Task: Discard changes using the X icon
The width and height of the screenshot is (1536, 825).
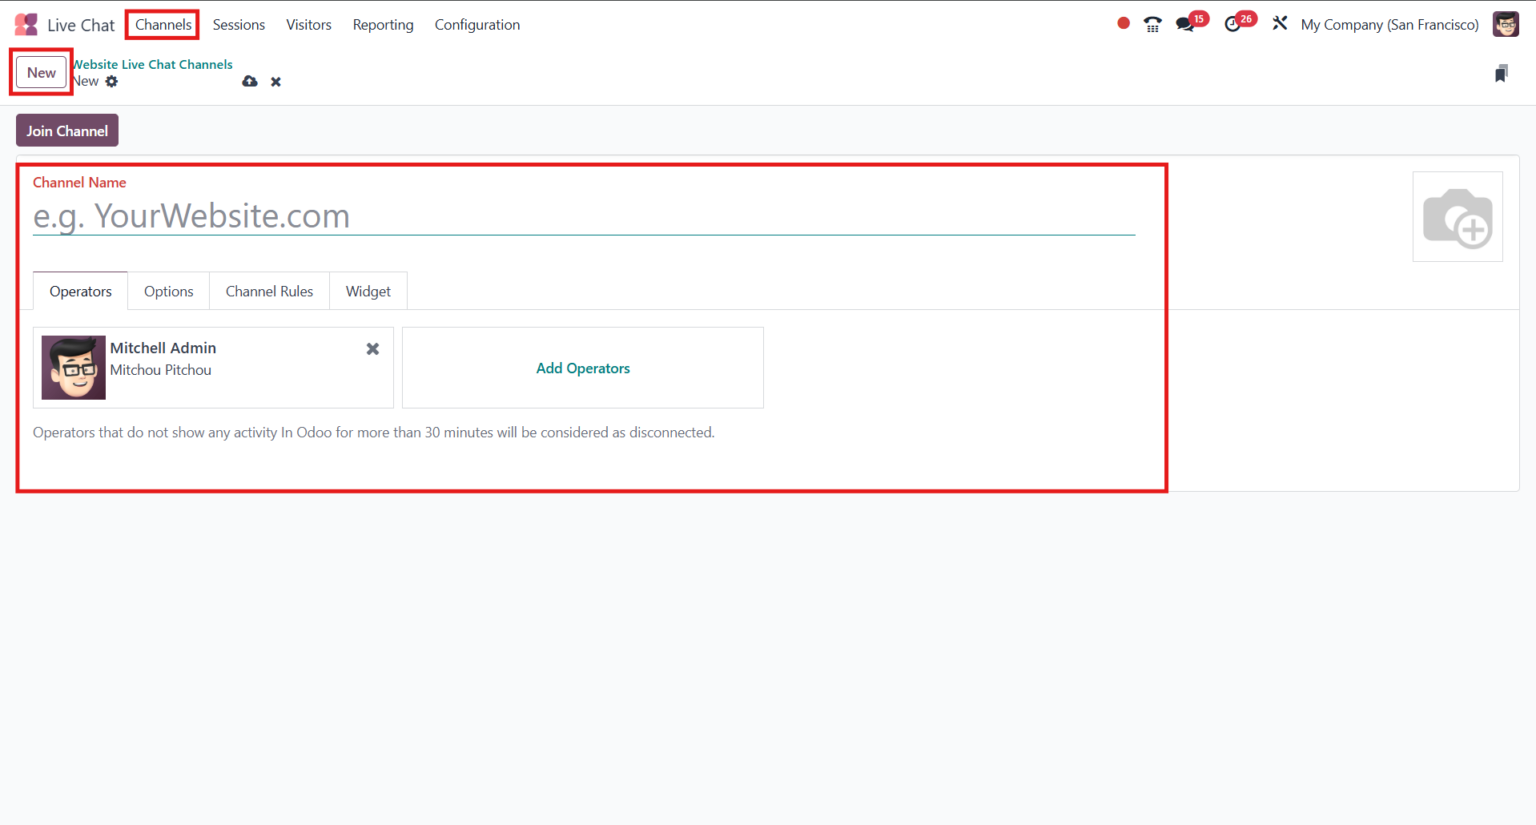Action: click(275, 81)
